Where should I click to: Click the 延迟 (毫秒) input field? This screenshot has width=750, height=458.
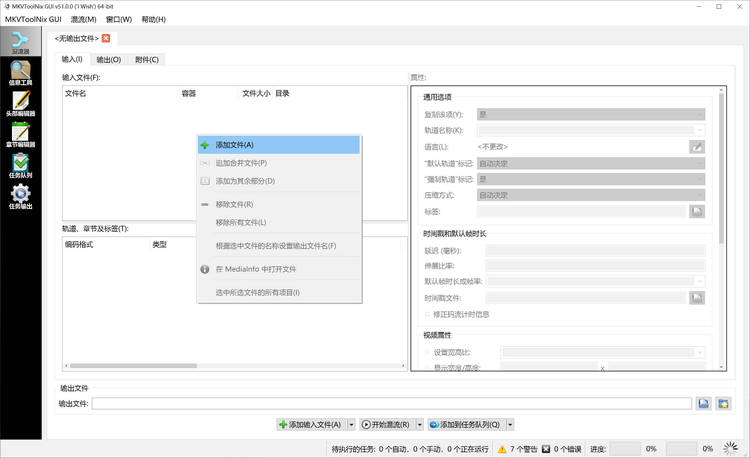pyautogui.click(x=596, y=251)
